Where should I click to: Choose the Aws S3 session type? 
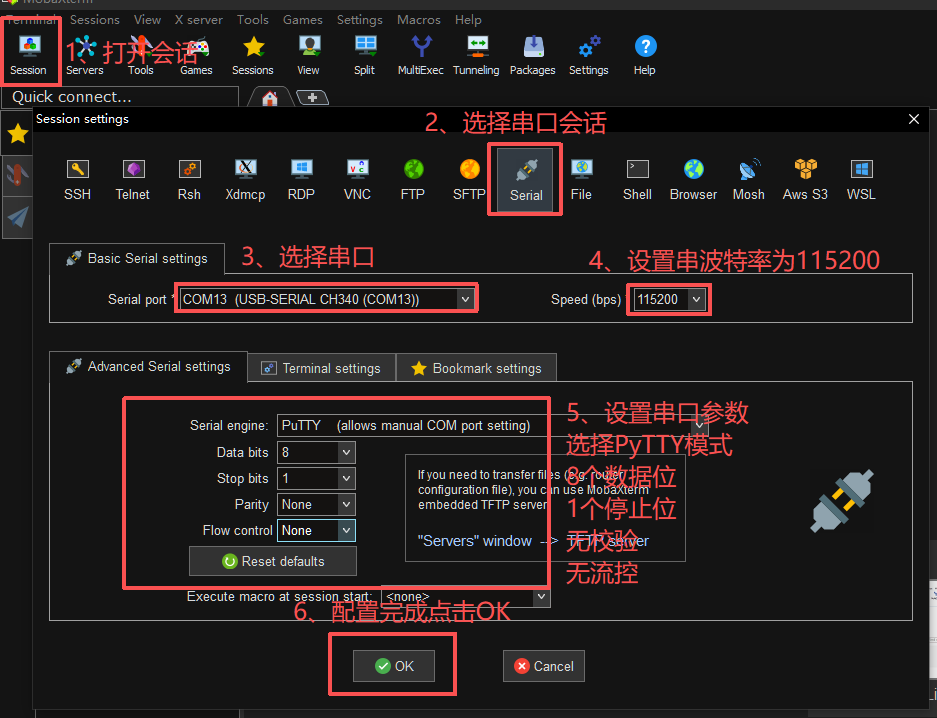coord(806,179)
